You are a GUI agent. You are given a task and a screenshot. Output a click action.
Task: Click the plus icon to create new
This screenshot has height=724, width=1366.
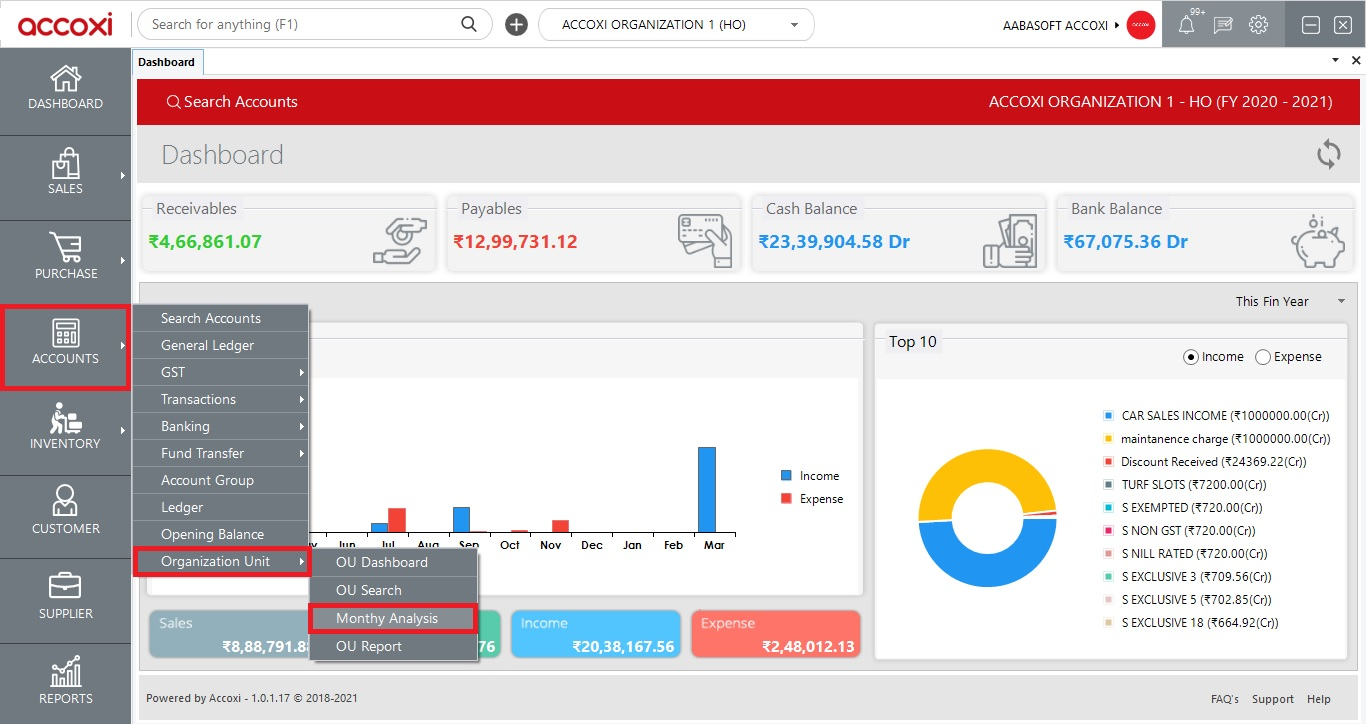[x=516, y=23]
